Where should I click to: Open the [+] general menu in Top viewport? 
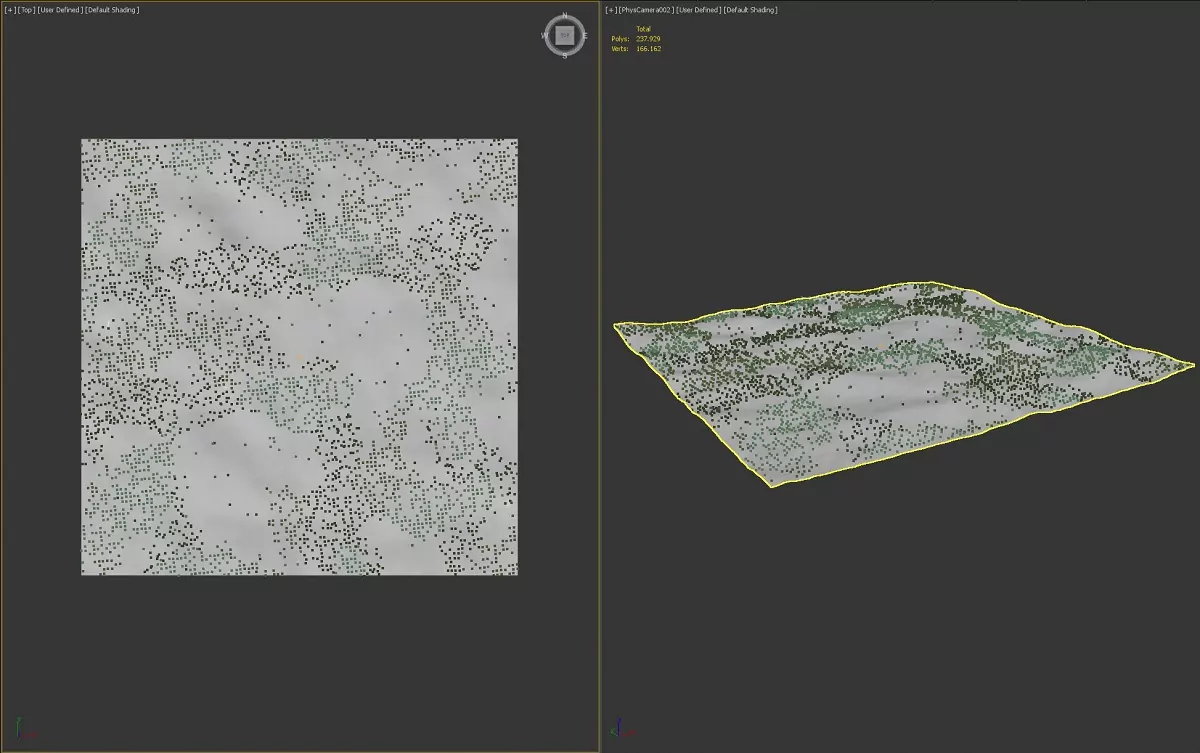[10, 10]
